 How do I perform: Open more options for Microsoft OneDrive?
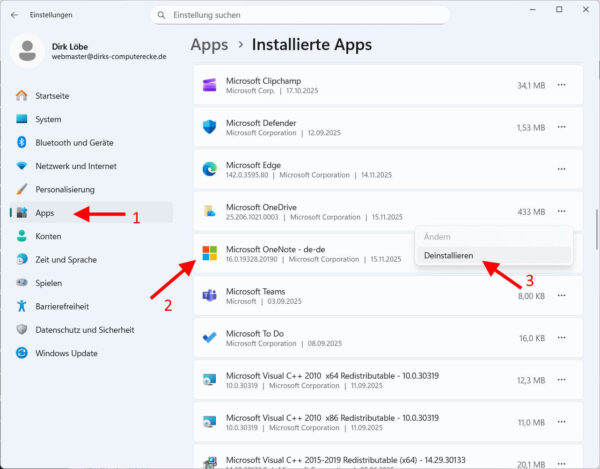pos(561,211)
